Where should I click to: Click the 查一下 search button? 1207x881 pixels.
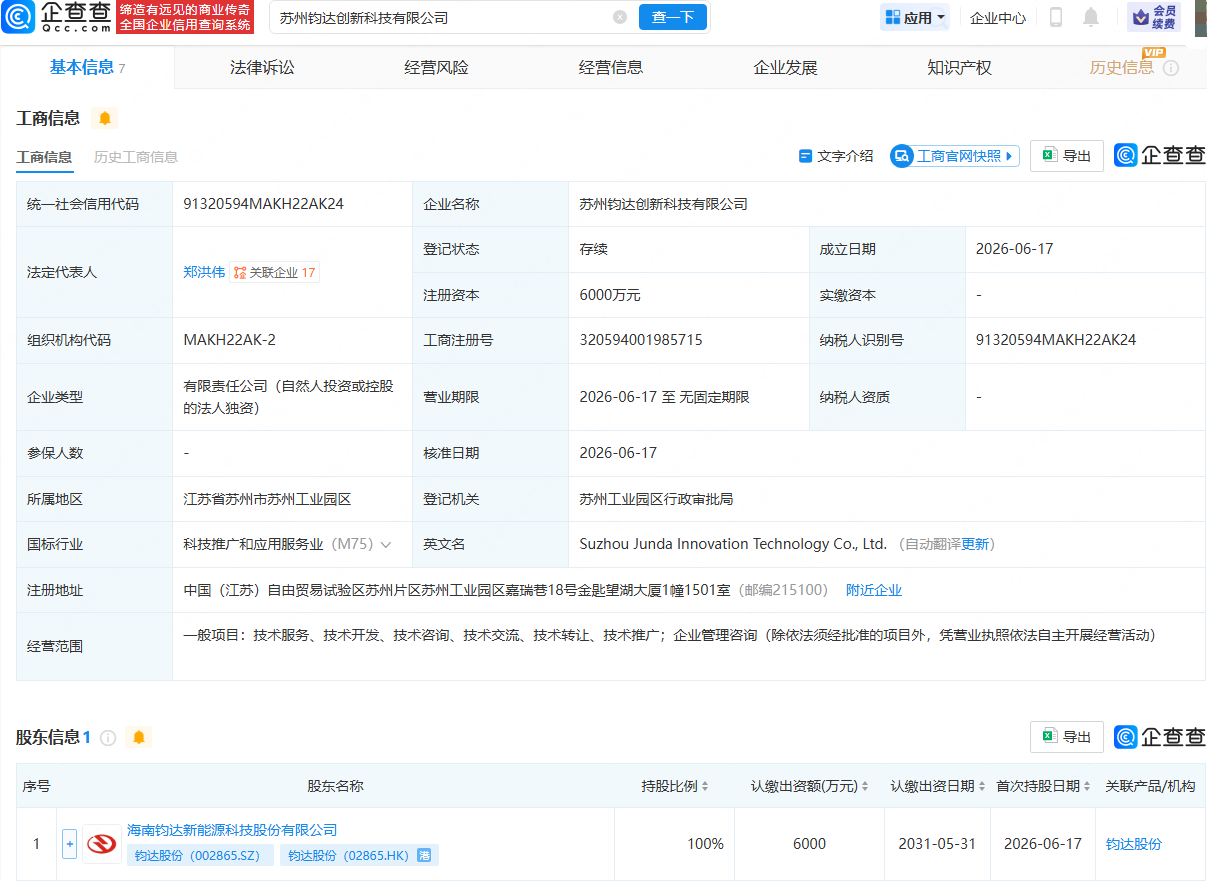[673, 17]
